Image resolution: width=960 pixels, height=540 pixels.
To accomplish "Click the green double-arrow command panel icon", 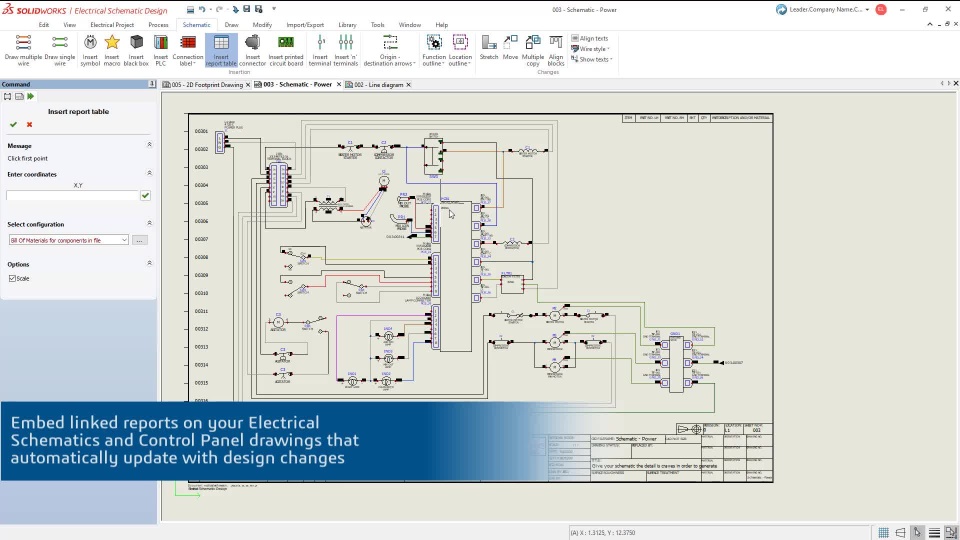I will [31, 96].
